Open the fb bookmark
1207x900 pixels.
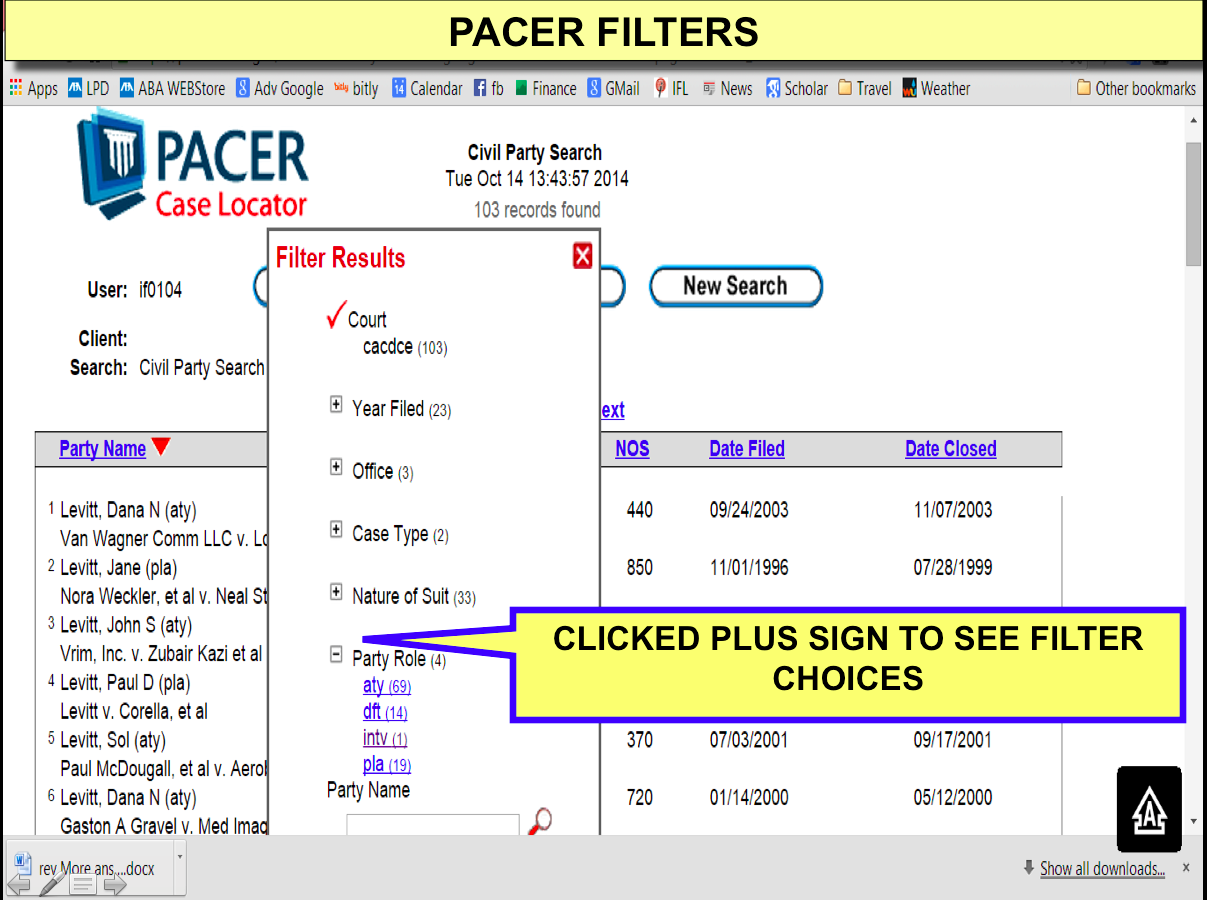coord(488,88)
